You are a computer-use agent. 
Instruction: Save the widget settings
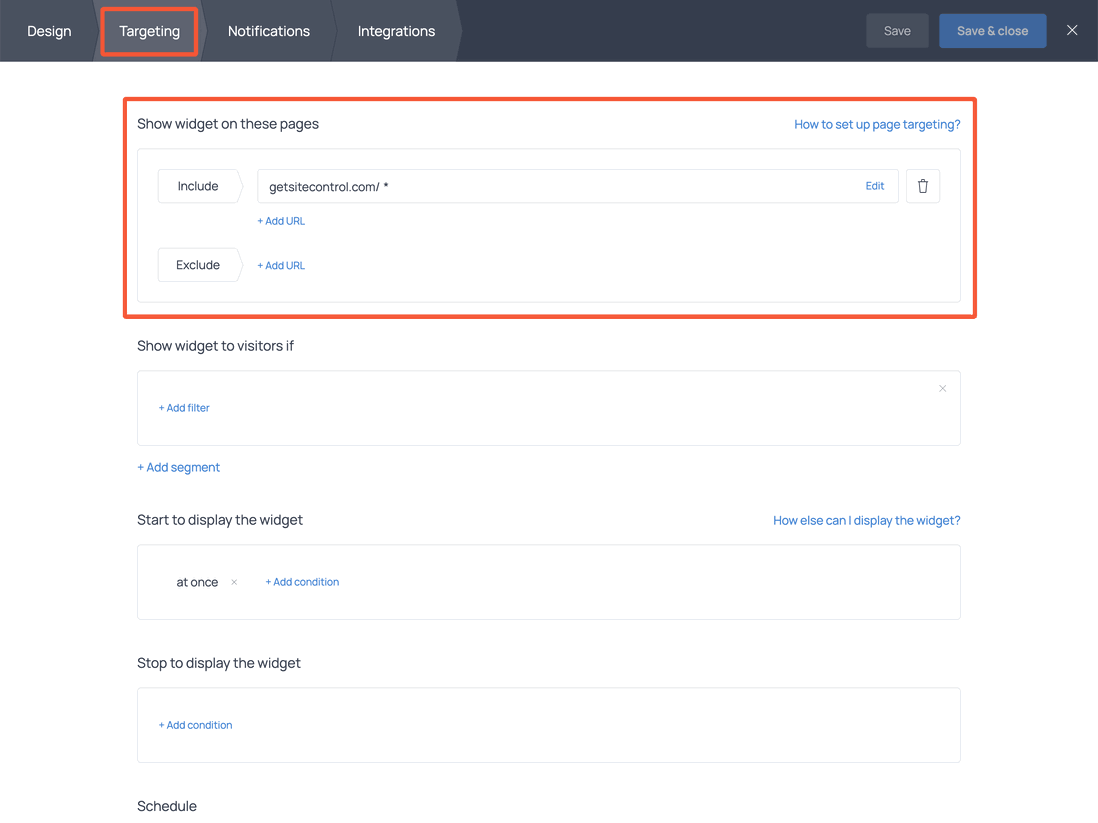click(x=897, y=30)
